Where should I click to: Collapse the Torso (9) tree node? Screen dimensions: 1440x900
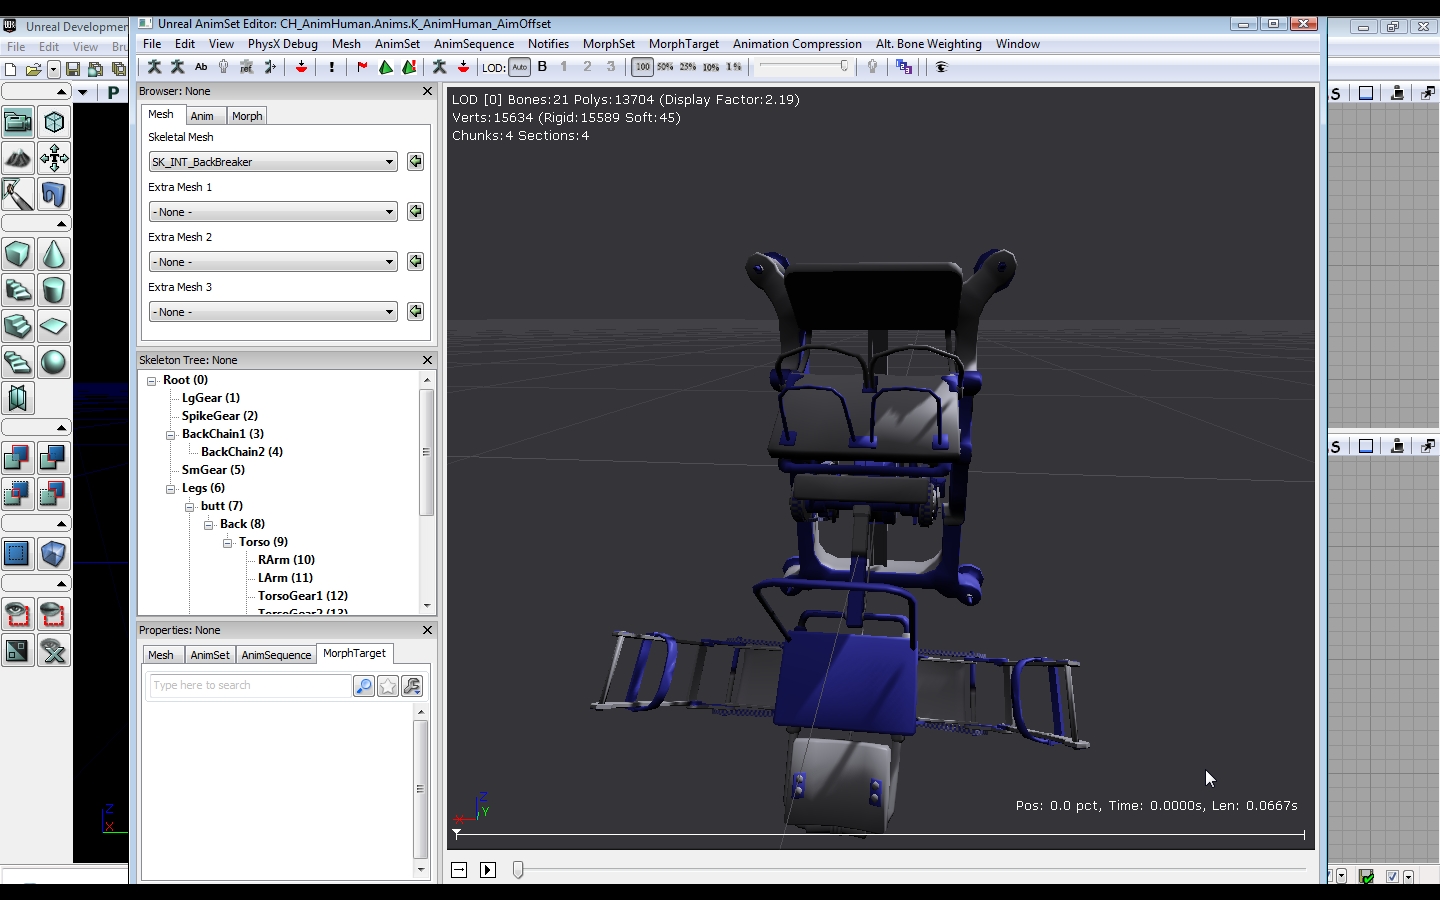[228, 543]
